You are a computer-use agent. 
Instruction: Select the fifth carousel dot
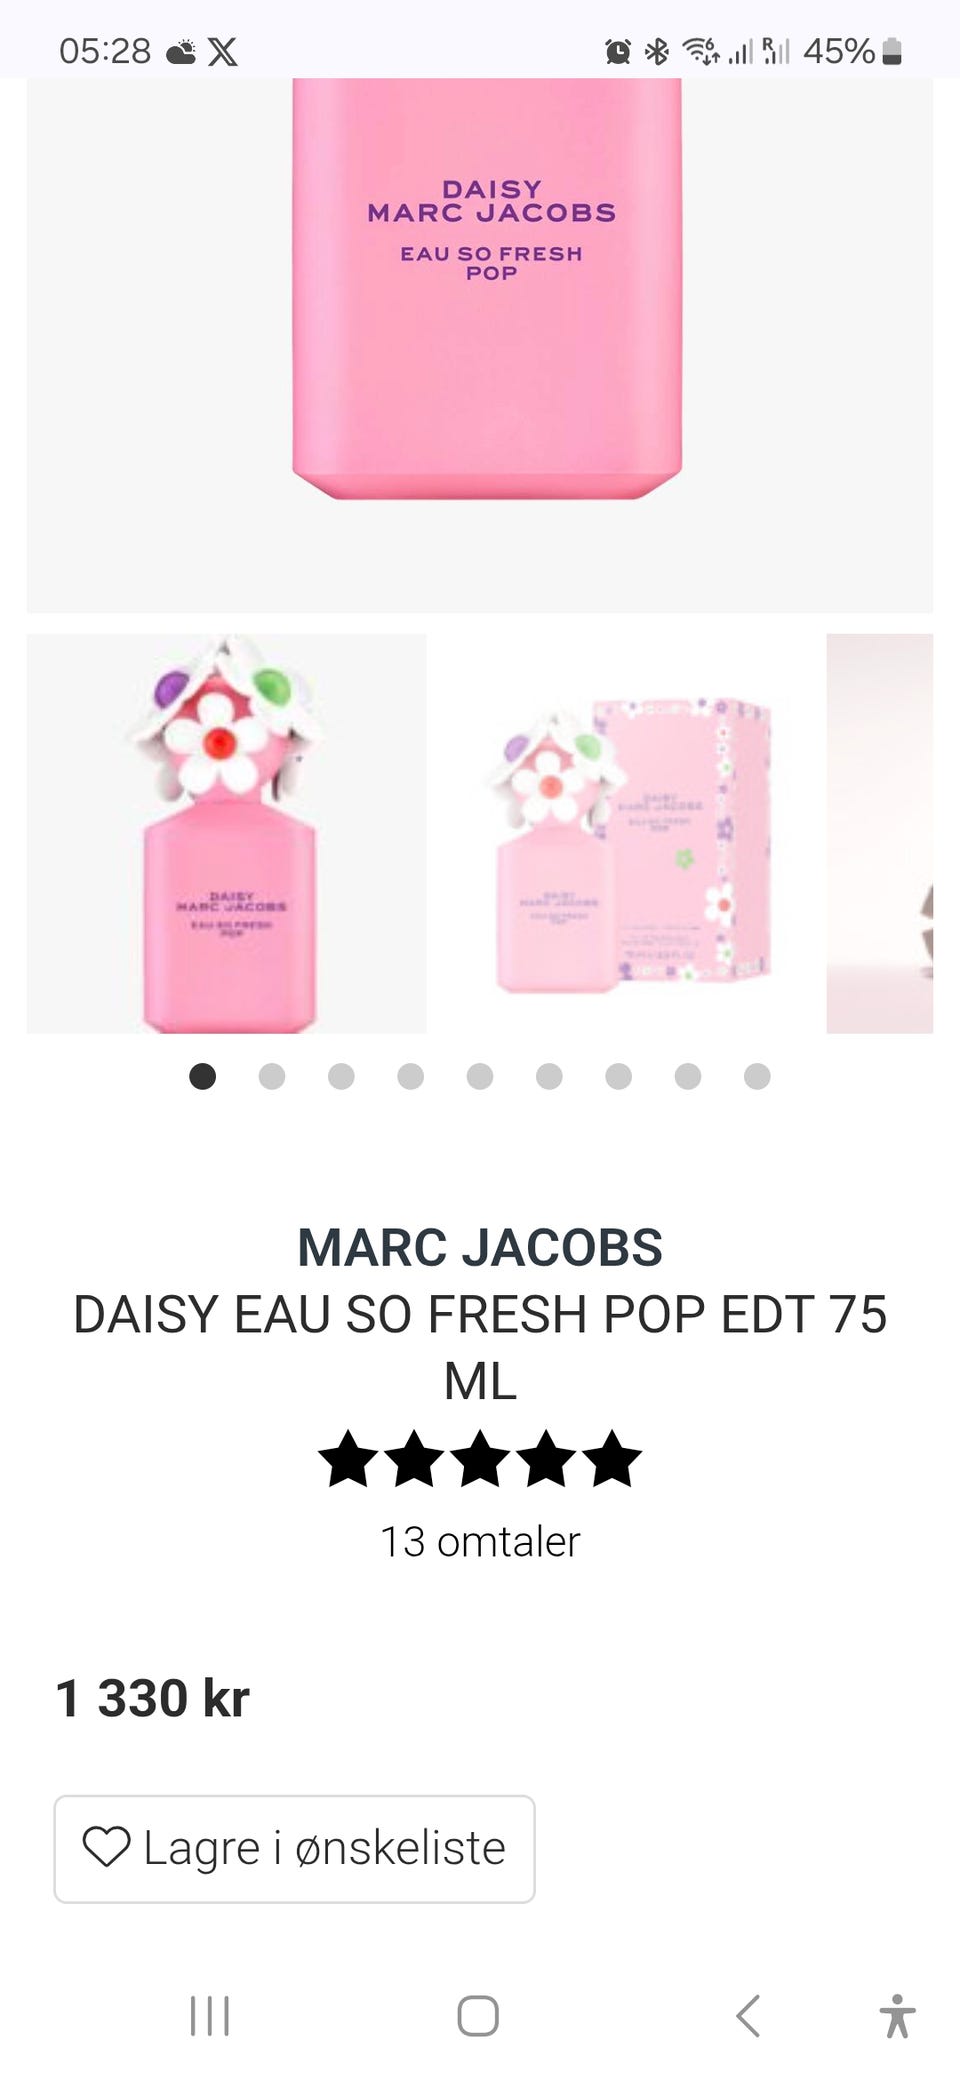click(480, 1076)
